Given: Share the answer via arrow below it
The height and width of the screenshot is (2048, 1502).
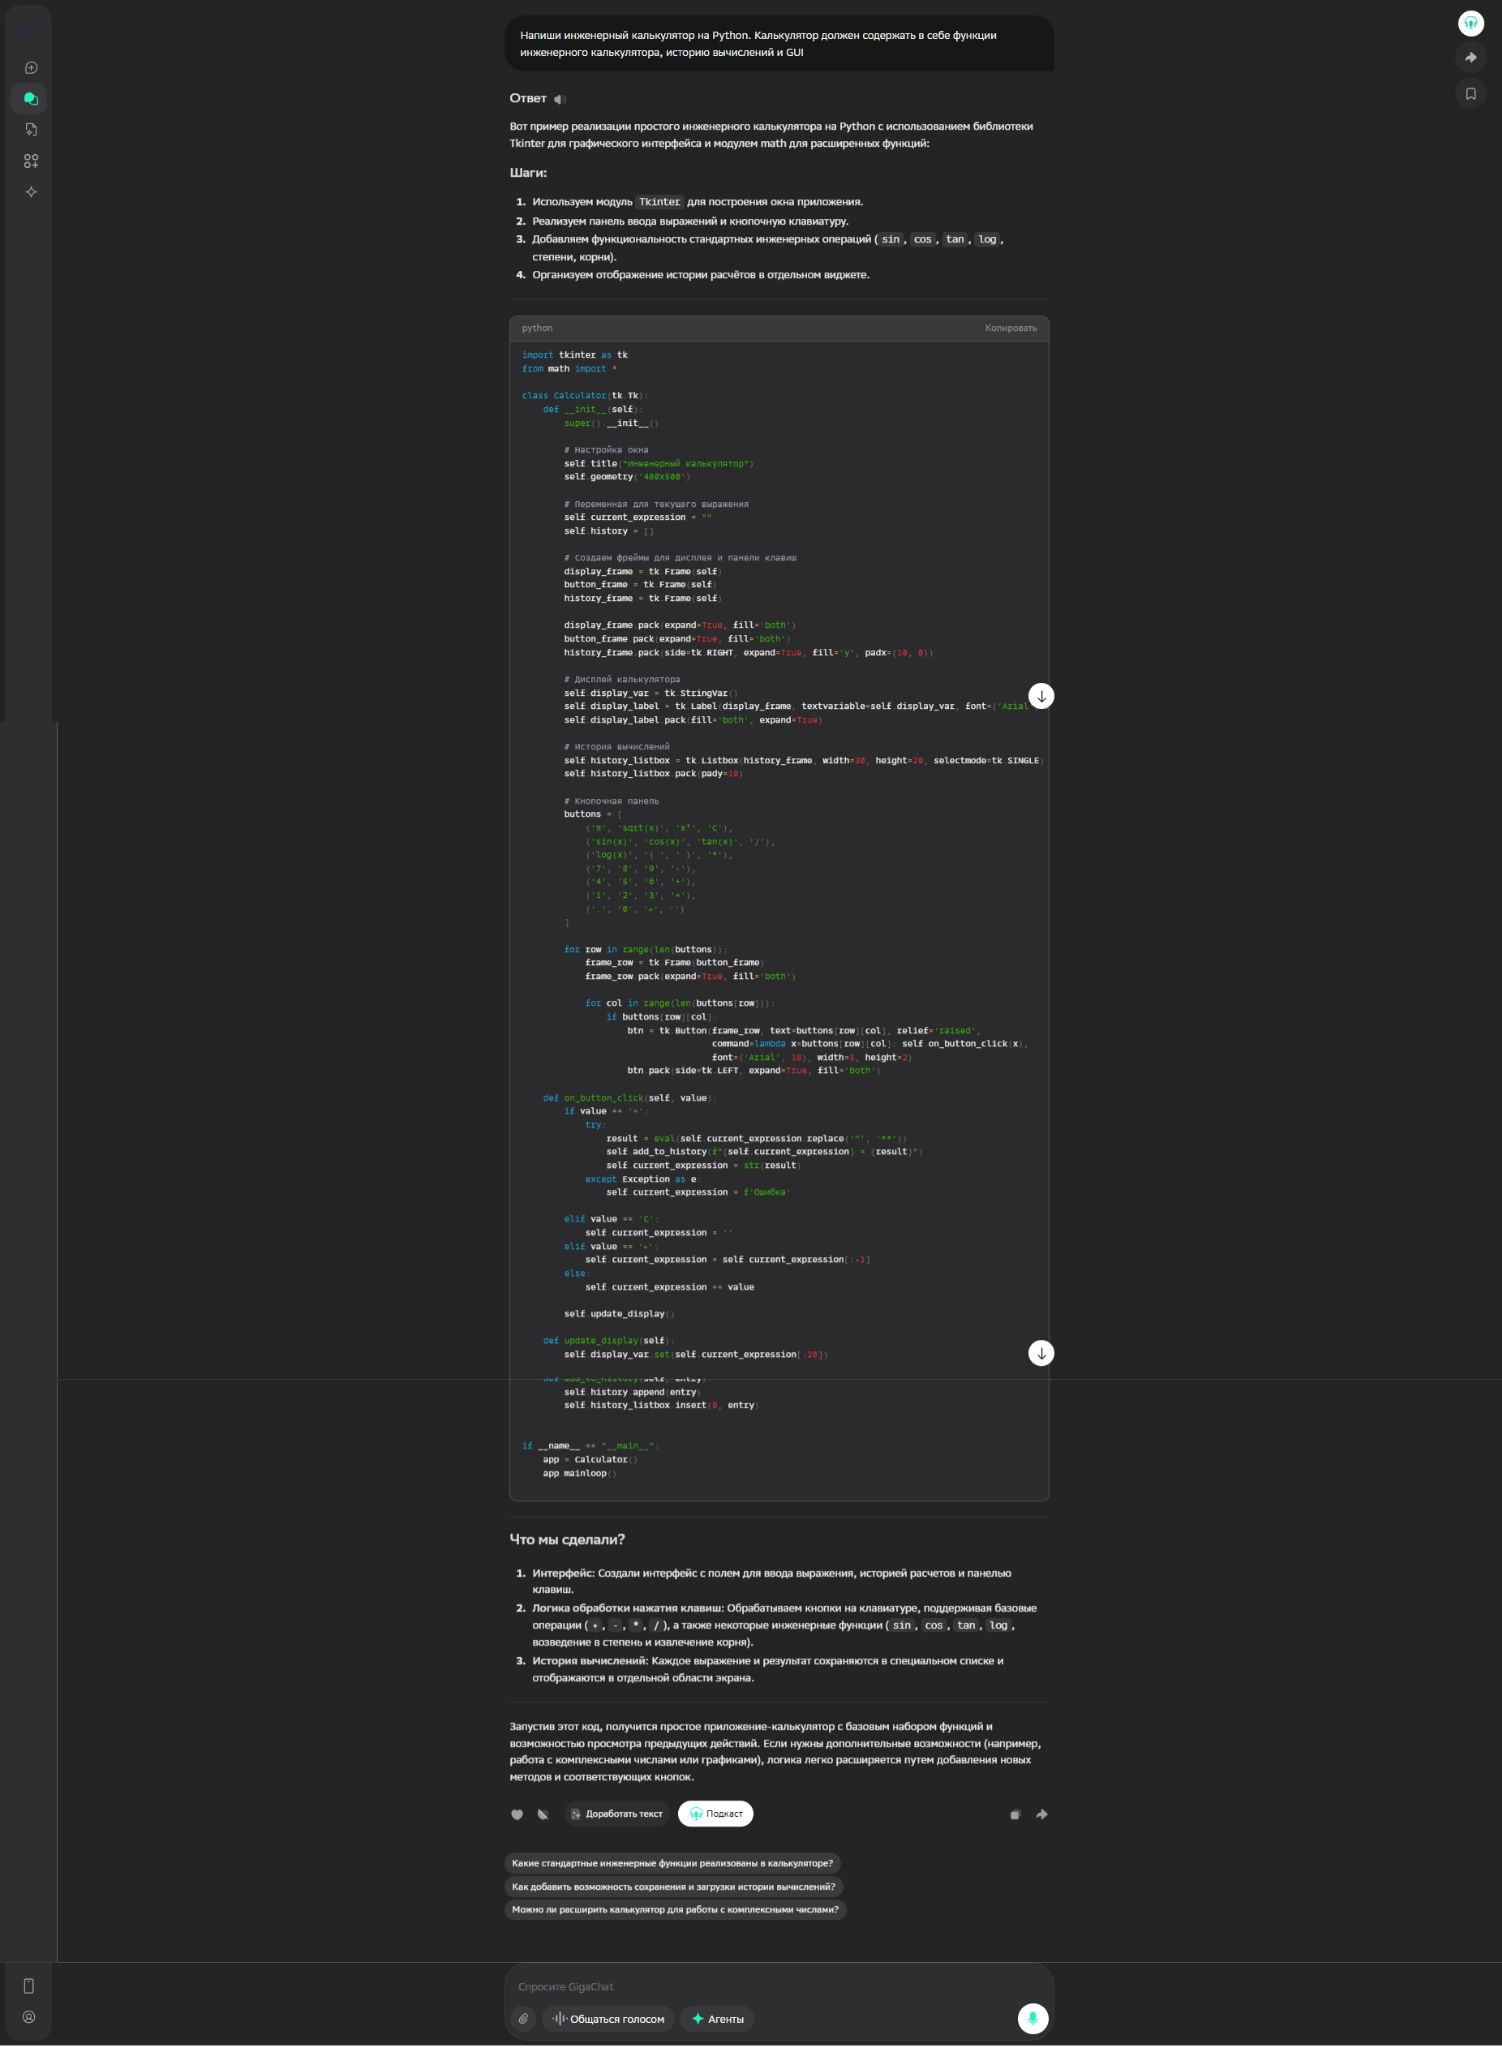Looking at the screenshot, I should click(1042, 1815).
